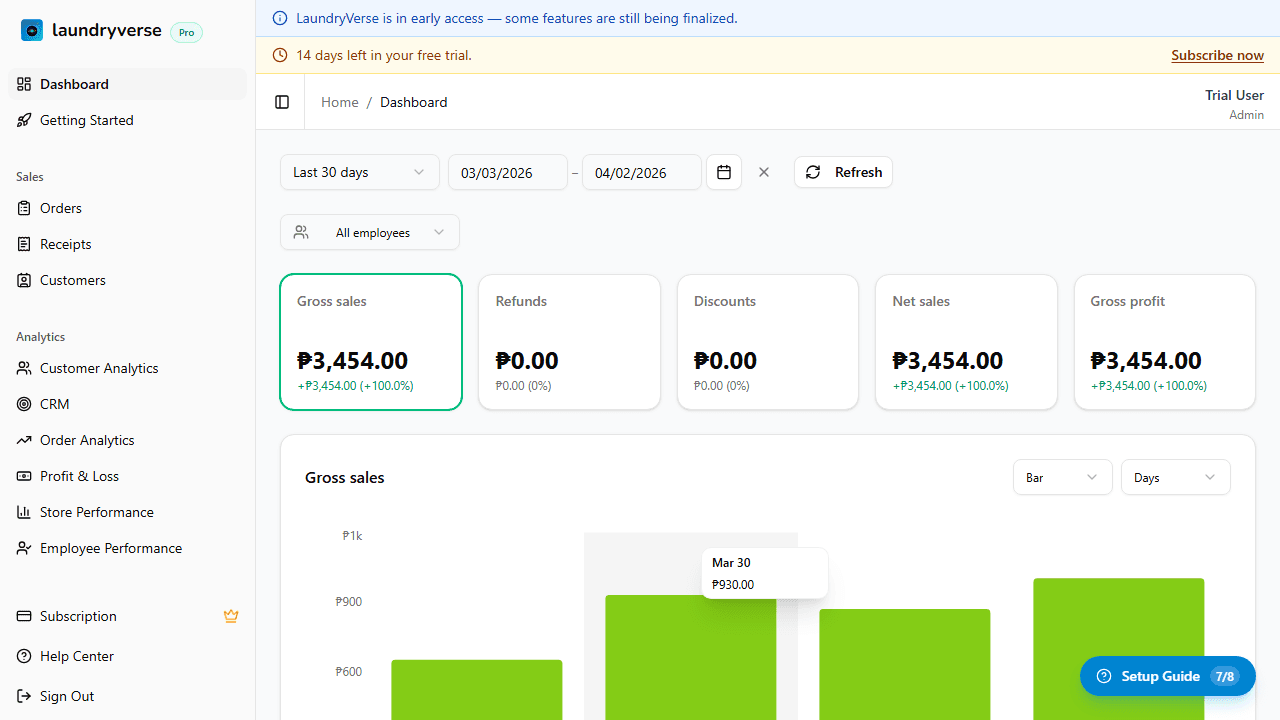
Task: Open Customer Analytics
Action: [x=99, y=367]
